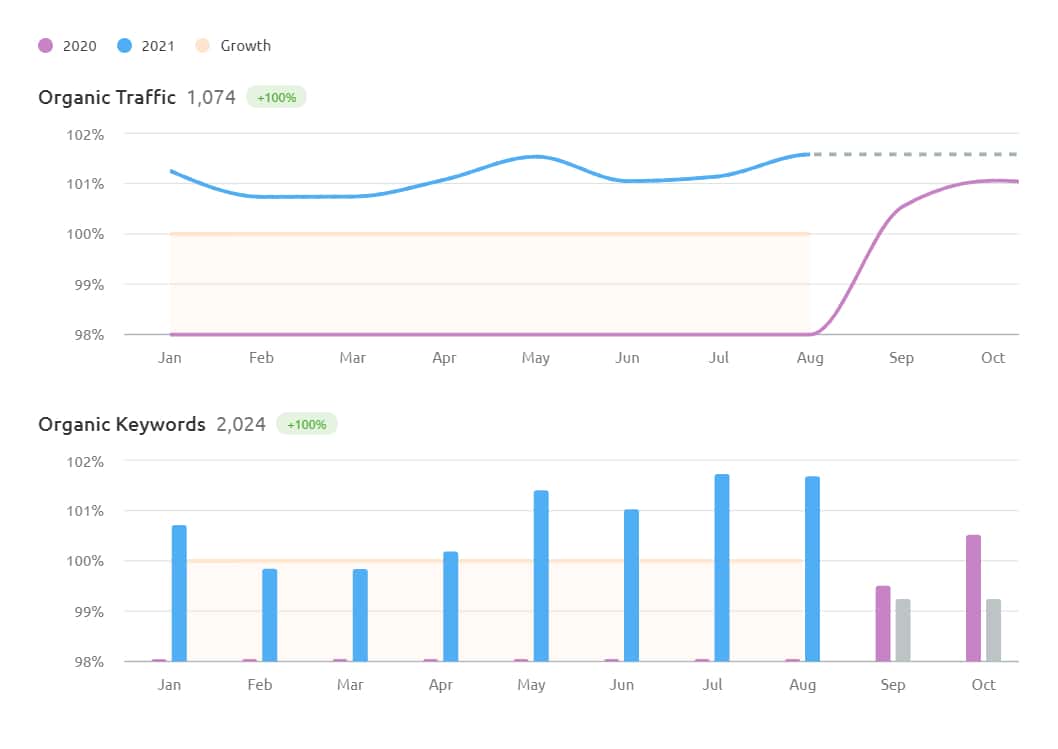
Task: Click the blue Aug bar in Organic Keywords
Action: click(x=812, y=569)
